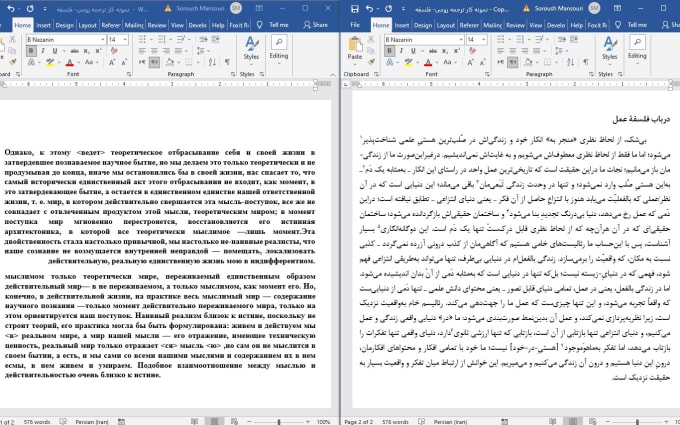Image resolution: width=680 pixels, height=425 pixels.
Task: Open font name dropdown in left window
Action: pyautogui.click(x=103, y=39)
